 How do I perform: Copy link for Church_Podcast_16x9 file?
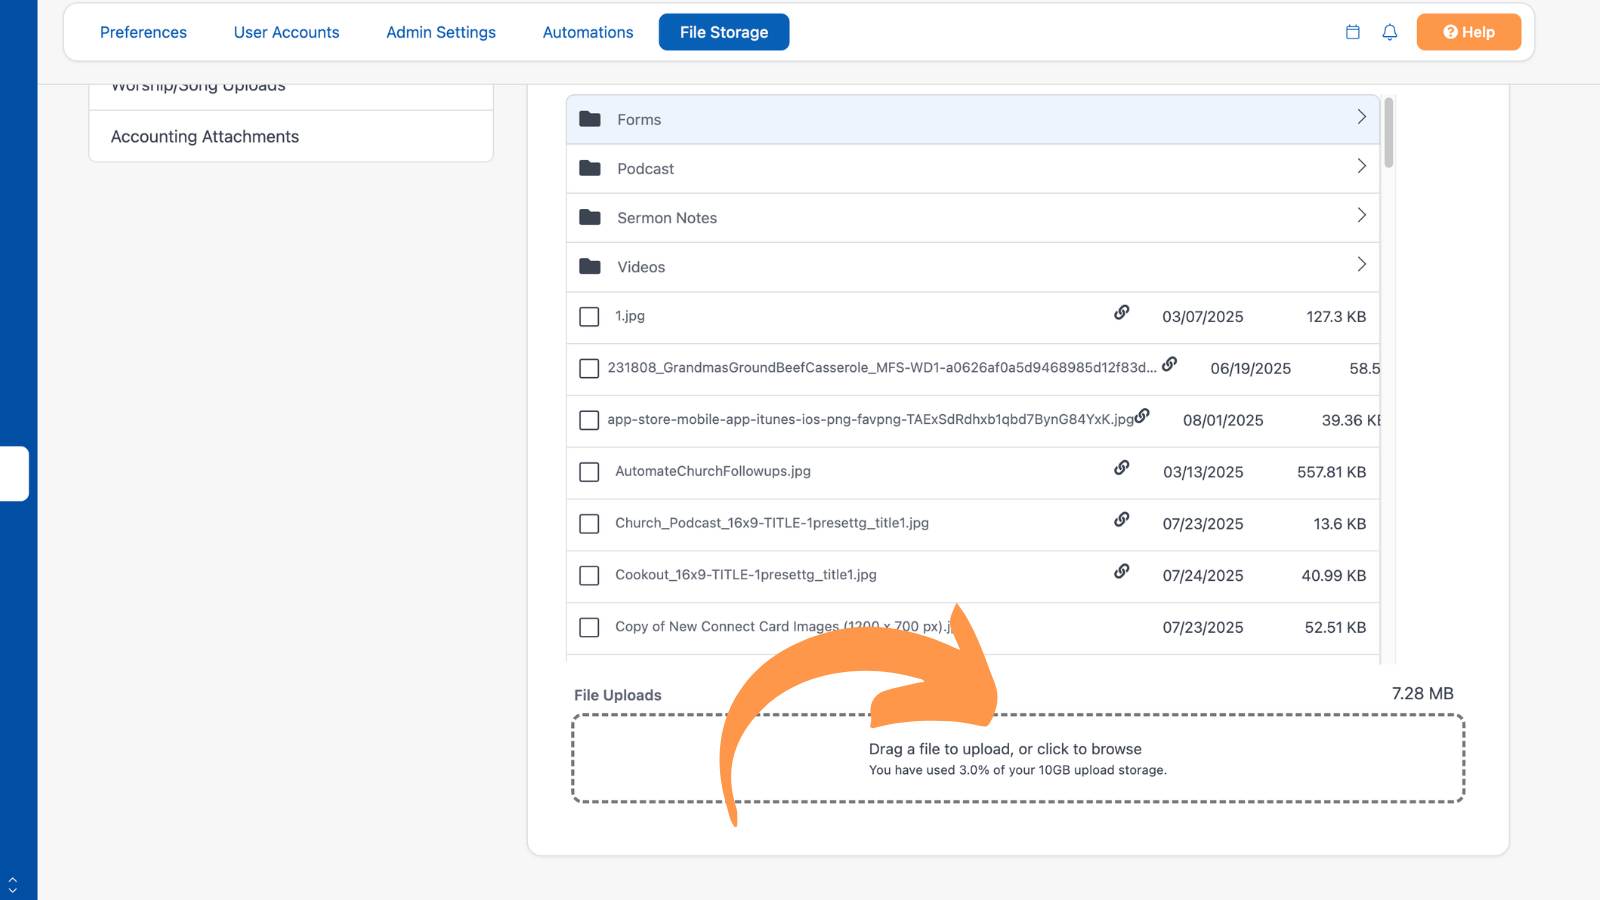point(1122,519)
